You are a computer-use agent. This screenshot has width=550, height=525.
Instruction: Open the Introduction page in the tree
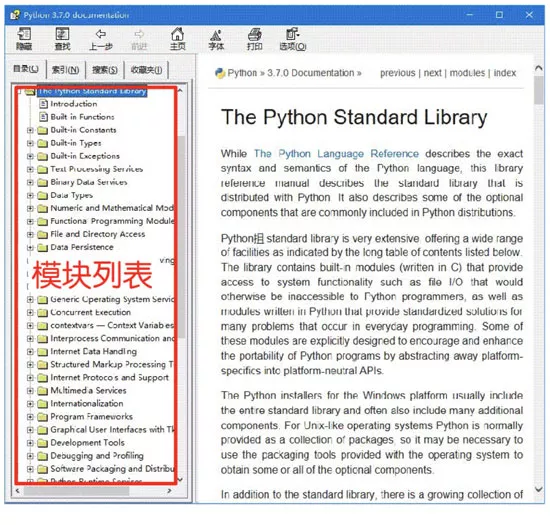(73, 104)
